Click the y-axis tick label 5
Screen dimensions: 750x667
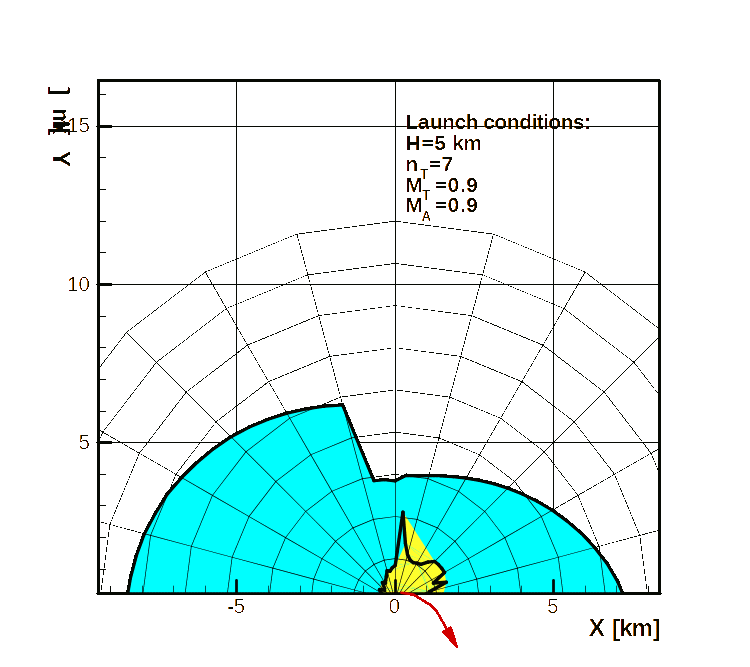84,443
